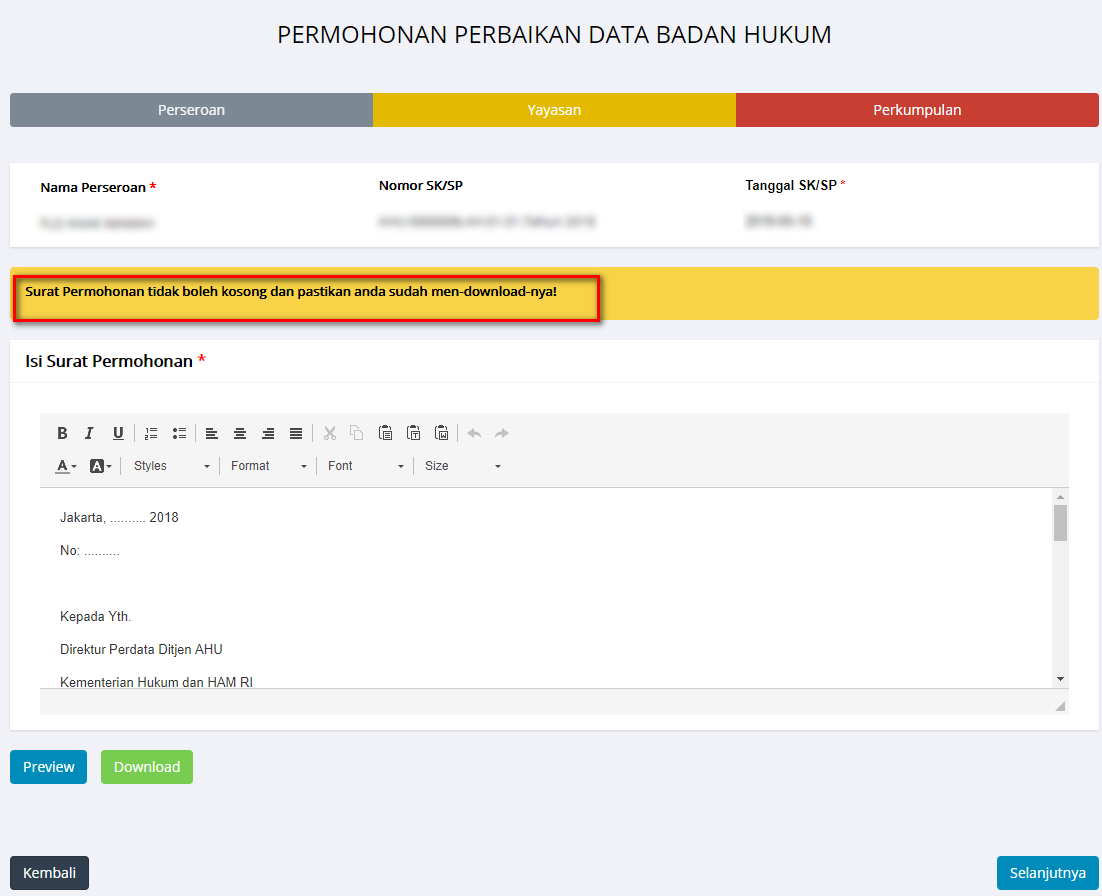Click the Paste from Word icon

tap(441, 433)
